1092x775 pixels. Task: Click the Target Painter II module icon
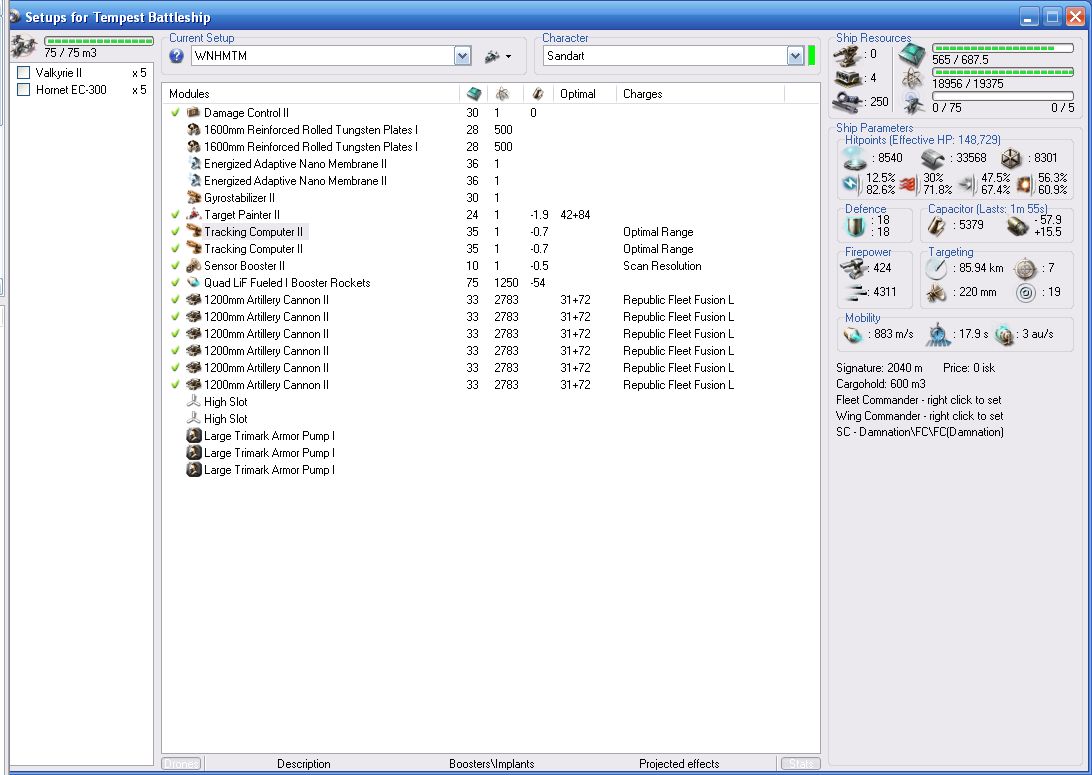pyautogui.click(x=194, y=214)
